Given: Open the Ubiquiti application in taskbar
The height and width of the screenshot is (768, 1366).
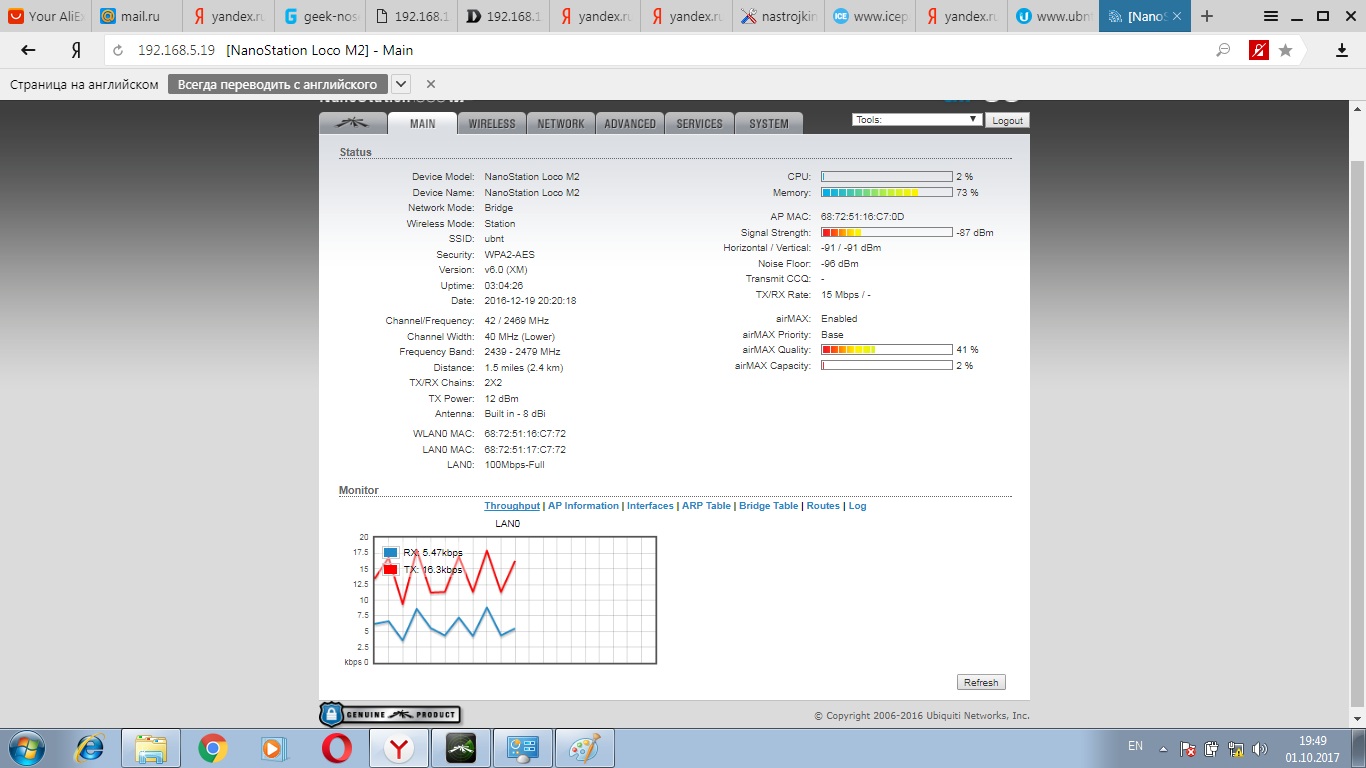Looking at the screenshot, I should click(x=461, y=748).
